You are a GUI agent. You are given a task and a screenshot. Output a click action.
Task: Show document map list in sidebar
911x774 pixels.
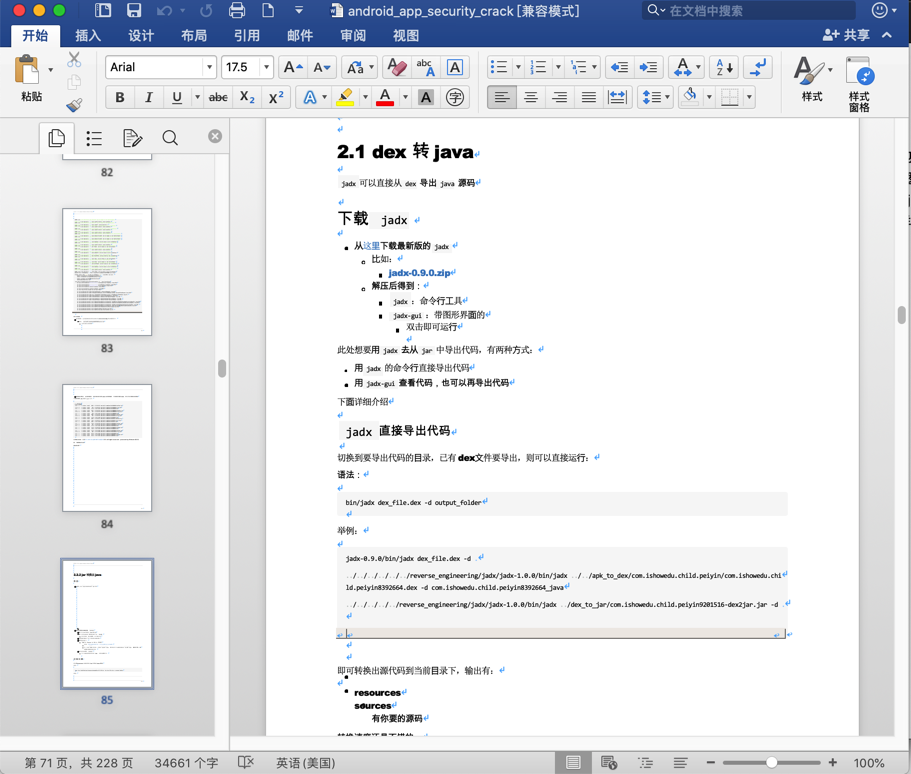pyautogui.click(x=94, y=138)
